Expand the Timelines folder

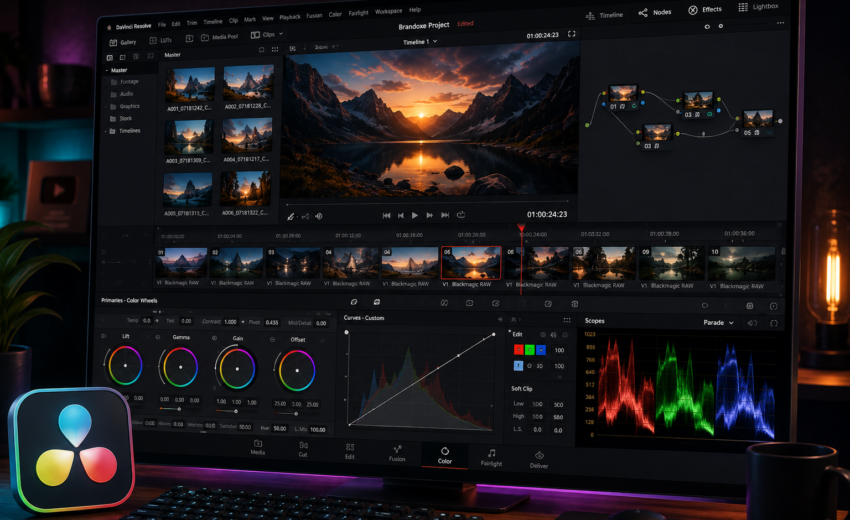pyautogui.click(x=106, y=131)
